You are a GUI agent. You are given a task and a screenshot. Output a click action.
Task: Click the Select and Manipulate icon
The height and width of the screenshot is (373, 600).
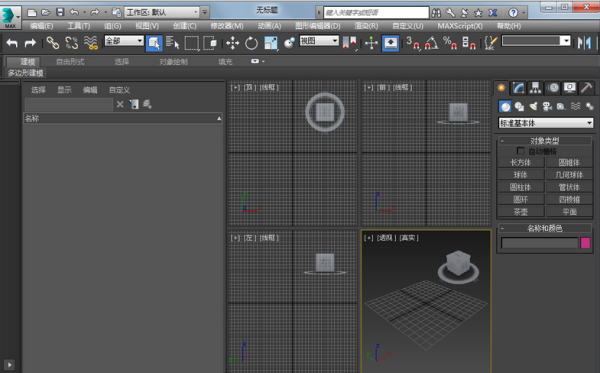pyautogui.click(x=371, y=43)
